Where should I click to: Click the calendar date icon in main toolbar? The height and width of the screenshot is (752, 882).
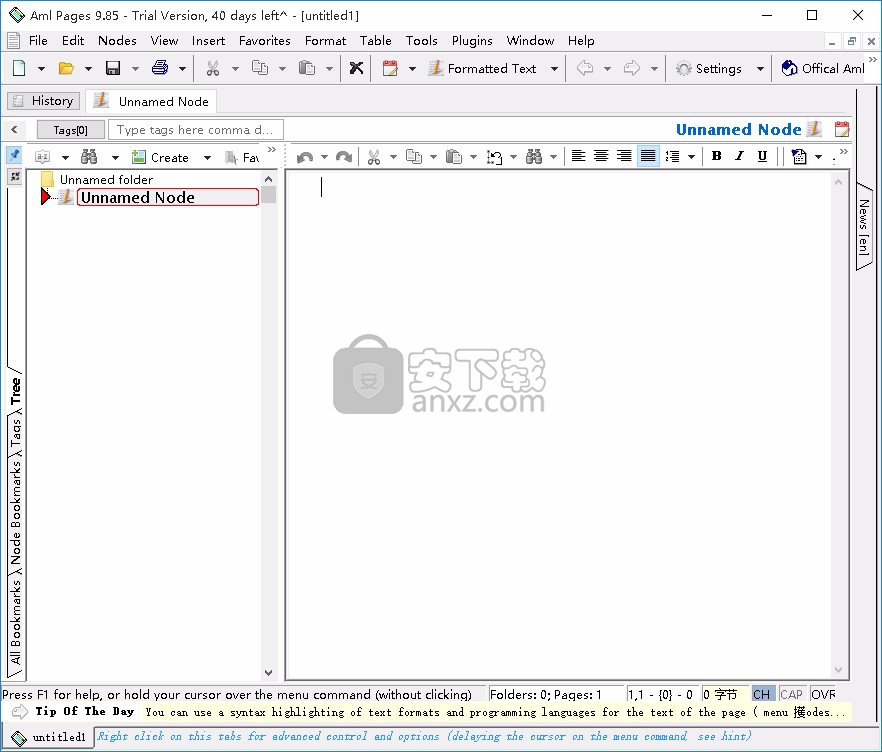389,68
